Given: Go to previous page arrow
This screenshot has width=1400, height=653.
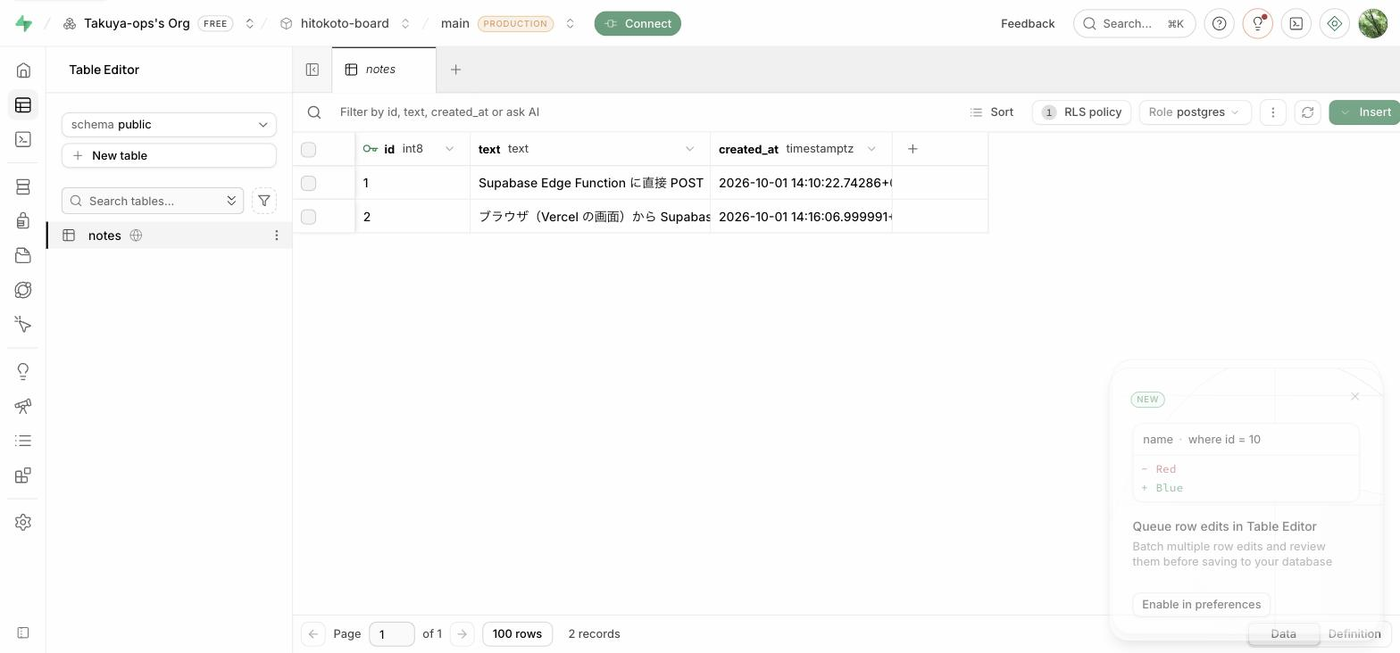Looking at the screenshot, I should 313,634.
